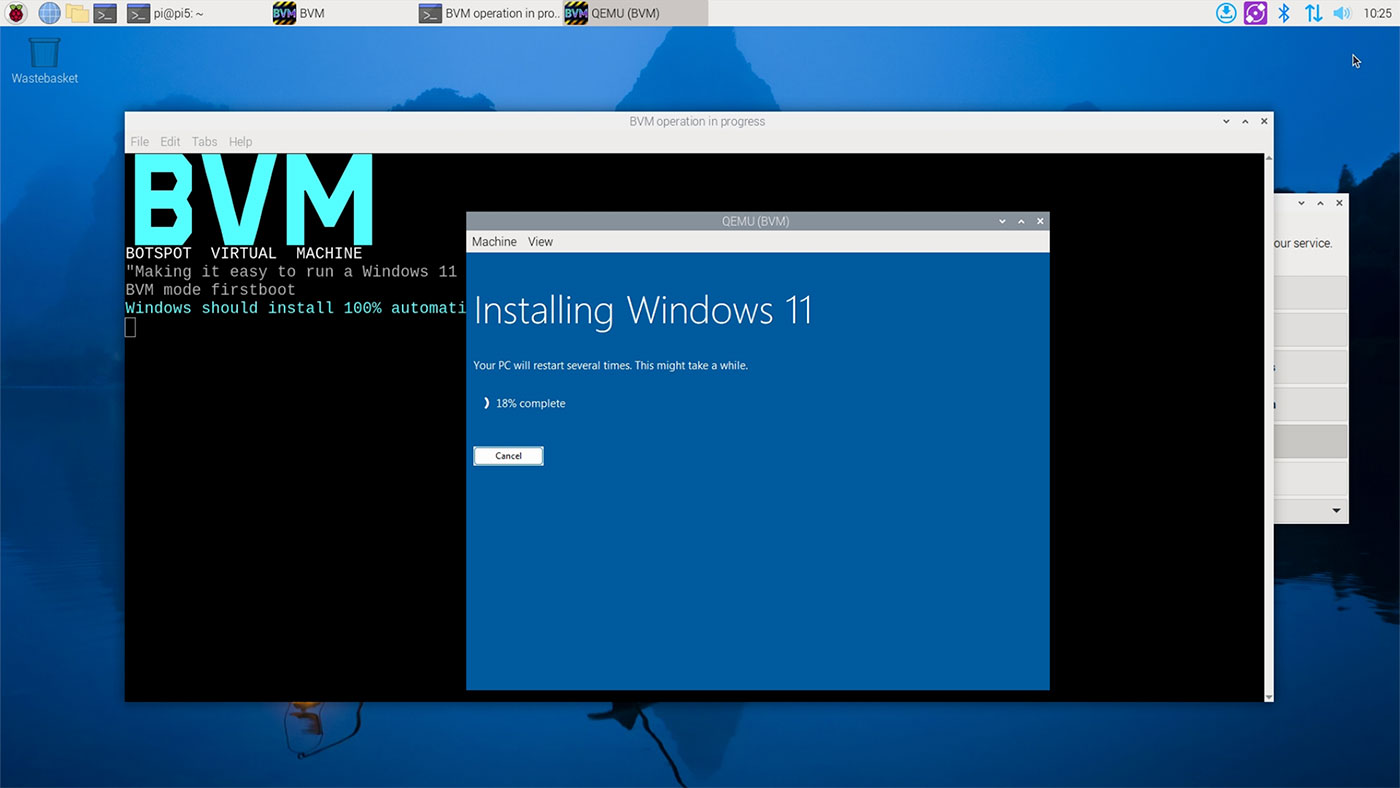Click the BOTSPOT VIRTUAL MACHINE text

(x=244, y=254)
